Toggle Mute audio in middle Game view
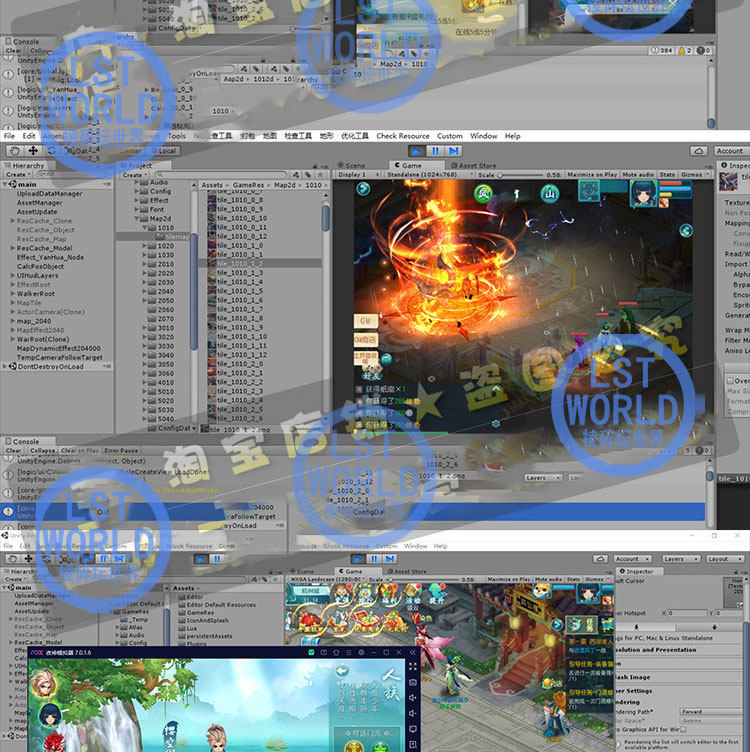Image resolution: width=750 pixels, height=752 pixels. pos(638,175)
